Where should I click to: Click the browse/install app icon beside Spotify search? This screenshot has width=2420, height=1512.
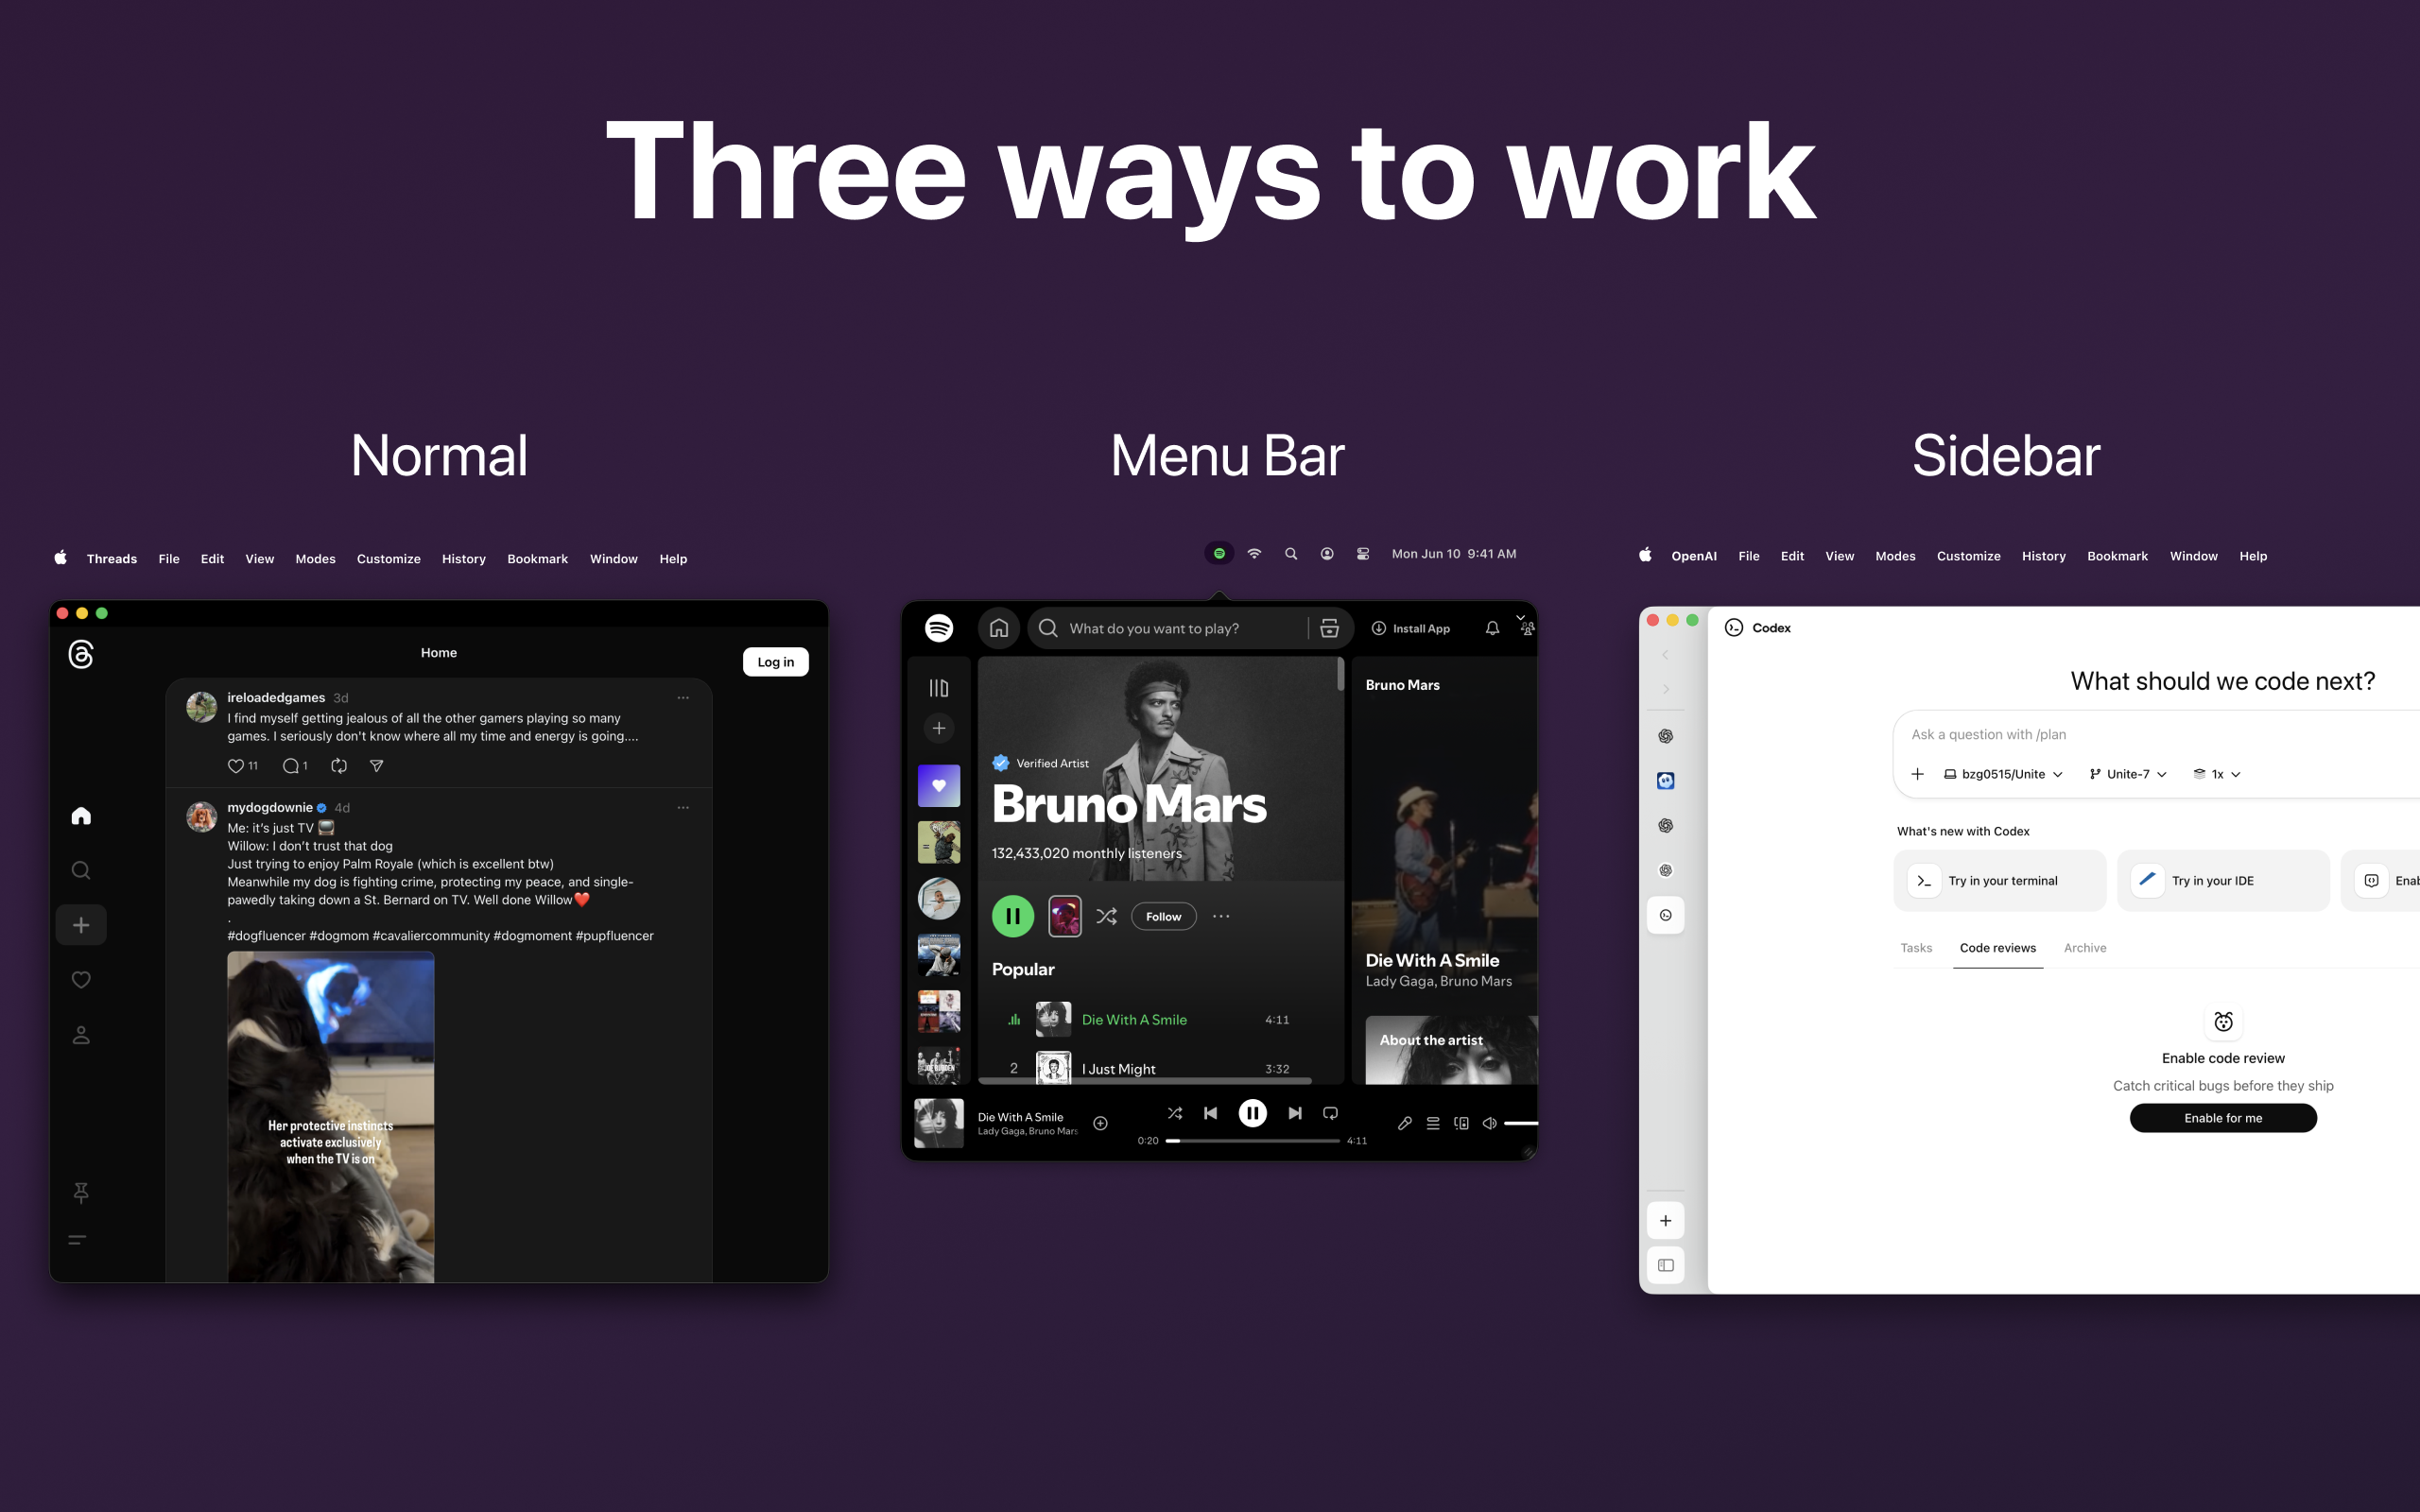coord(1330,628)
